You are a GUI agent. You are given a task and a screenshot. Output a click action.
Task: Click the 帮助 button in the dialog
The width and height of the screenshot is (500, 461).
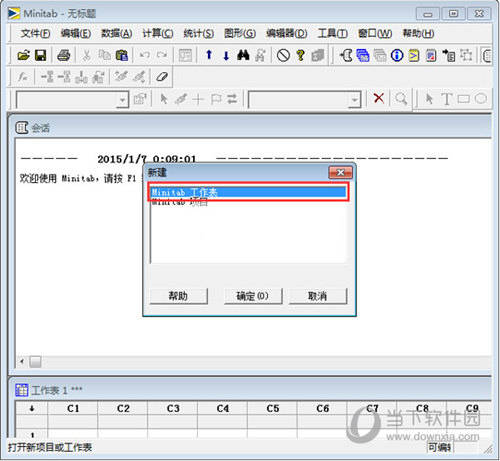click(178, 296)
